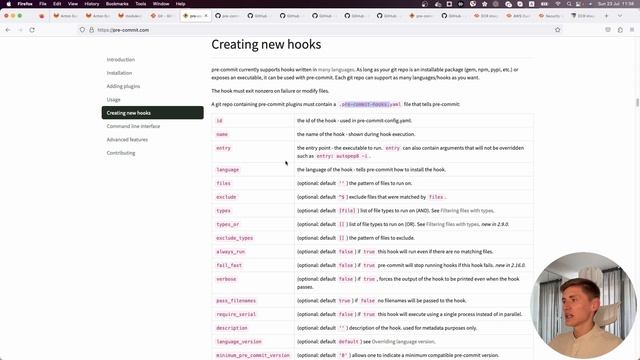Click the 'pass_filenames' table key
The width and height of the screenshot is (640, 360).
(236, 301)
